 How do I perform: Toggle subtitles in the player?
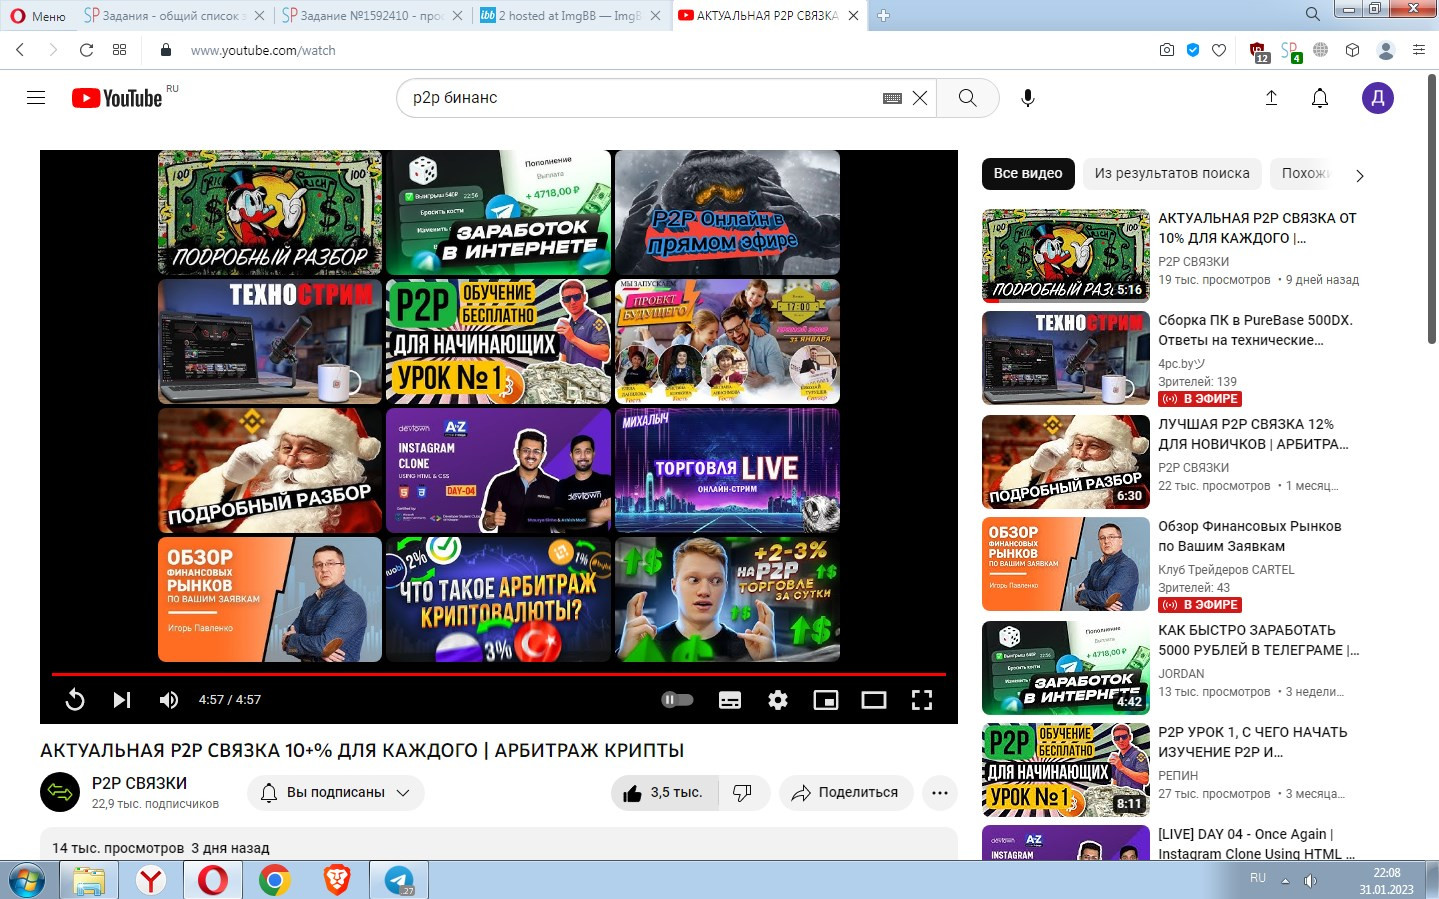[x=730, y=700]
